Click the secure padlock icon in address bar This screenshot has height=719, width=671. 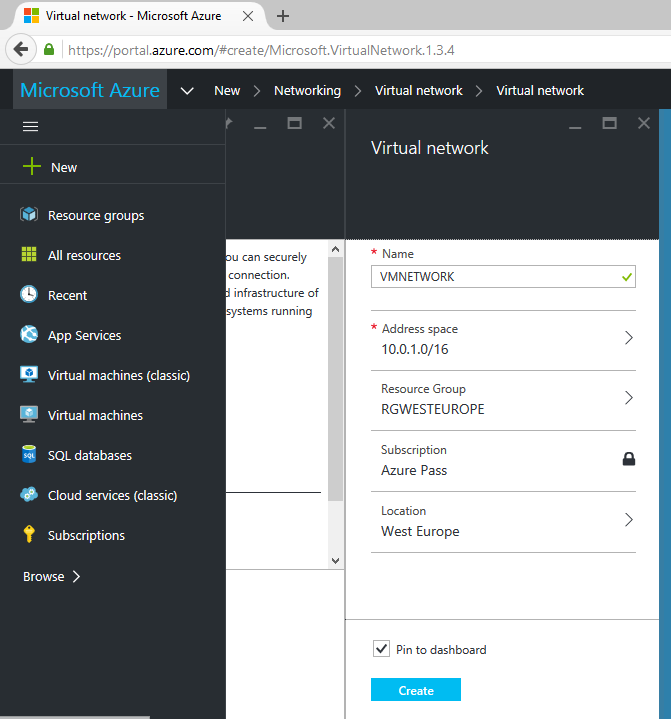[49, 49]
